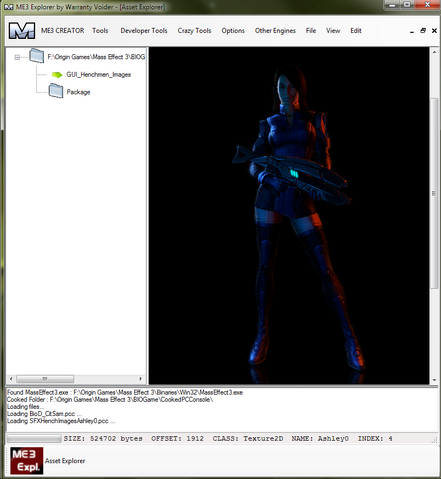Image resolution: width=441 pixels, height=479 pixels.
Task: Open the Edit menu
Action: click(356, 31)
